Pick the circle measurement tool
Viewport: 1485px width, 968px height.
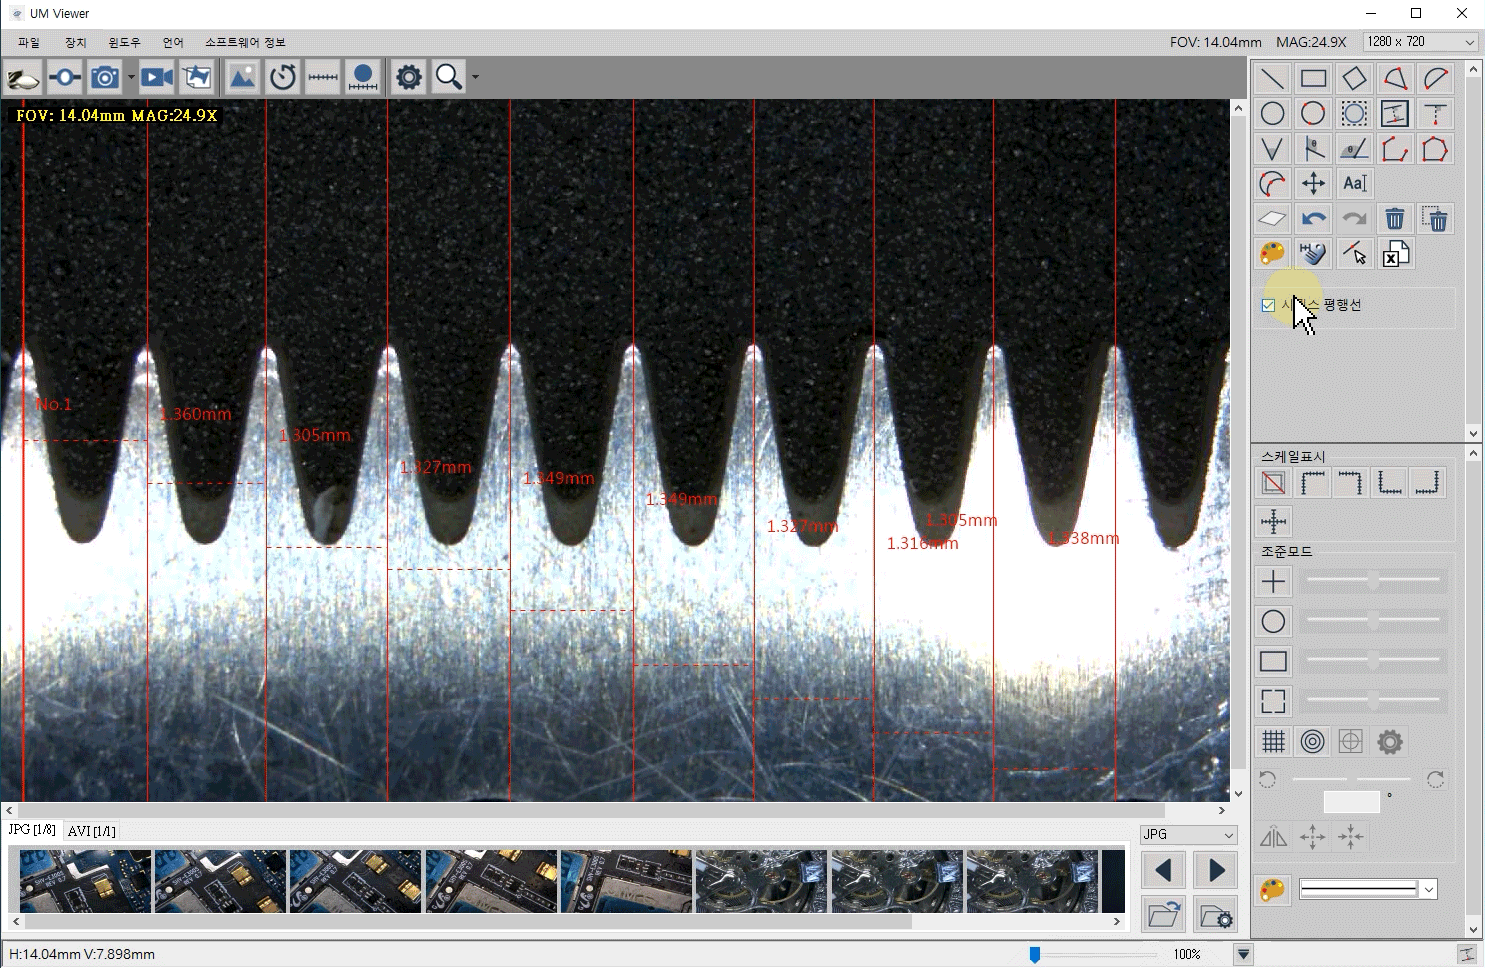tap(1272, 114)
